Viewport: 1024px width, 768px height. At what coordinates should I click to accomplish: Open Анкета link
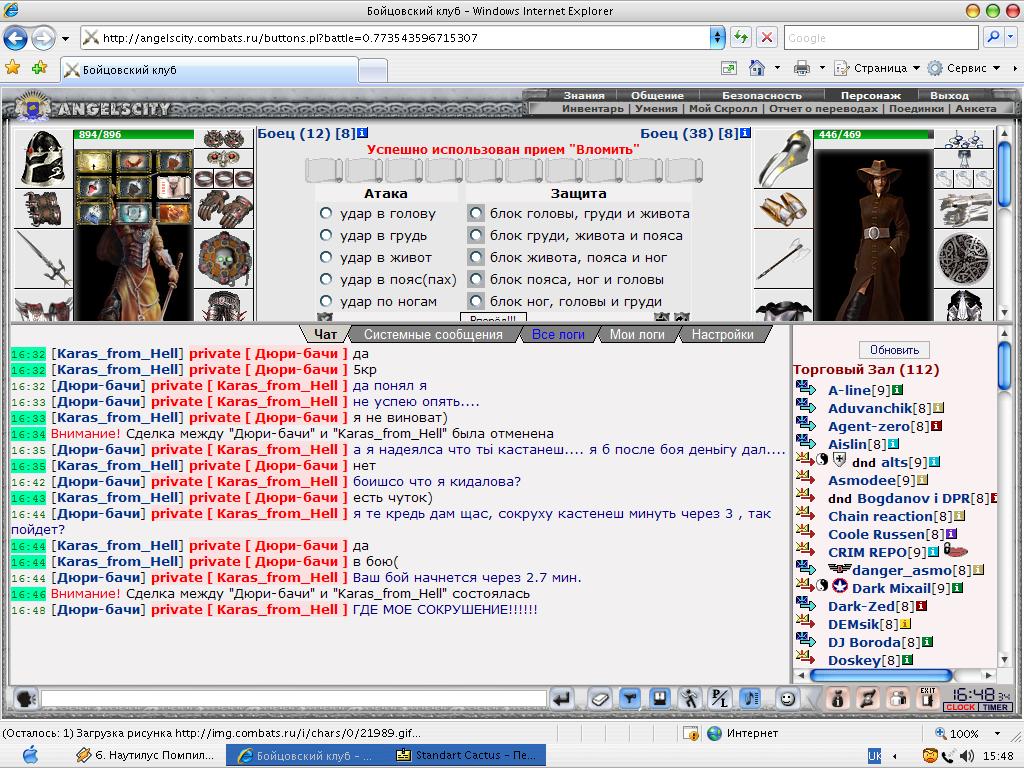(x=976, y=108)
